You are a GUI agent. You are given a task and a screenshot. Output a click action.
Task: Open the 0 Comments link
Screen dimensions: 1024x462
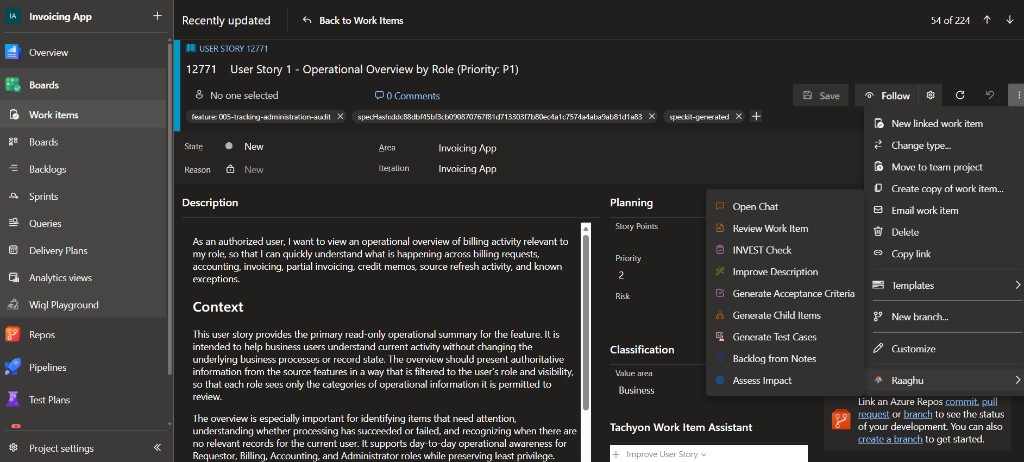pyautogui.click(x=408, y=95)
